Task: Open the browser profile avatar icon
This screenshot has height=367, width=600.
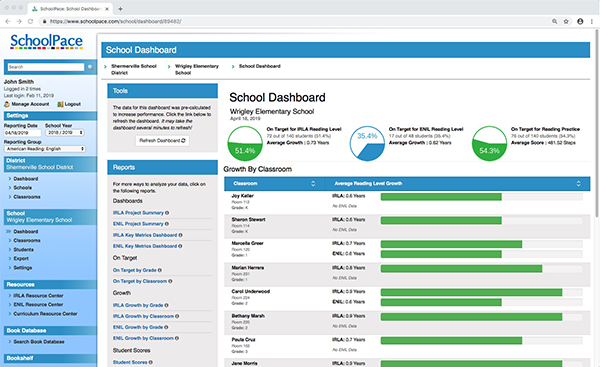Action: pos(580,21)
